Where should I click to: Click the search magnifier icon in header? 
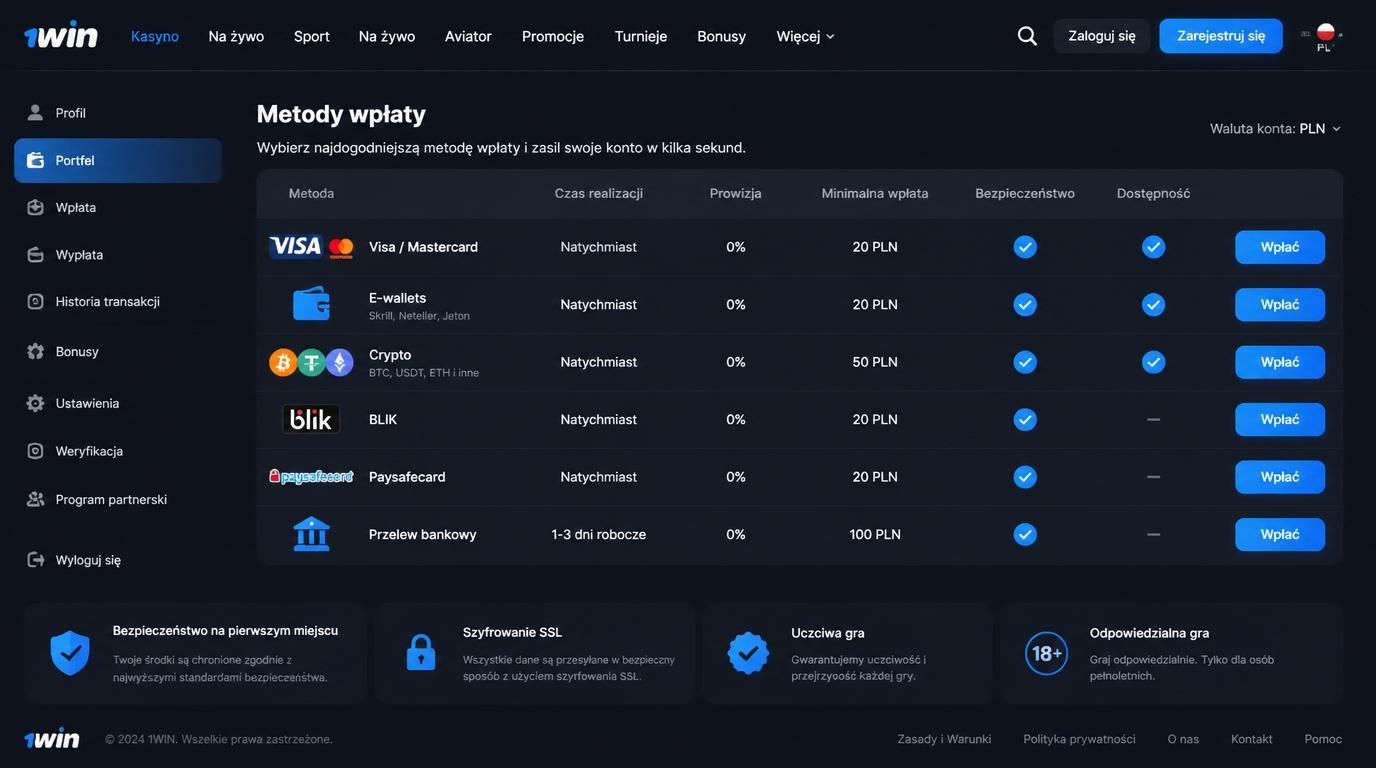pyautogui.click(x=1027, y=36)
